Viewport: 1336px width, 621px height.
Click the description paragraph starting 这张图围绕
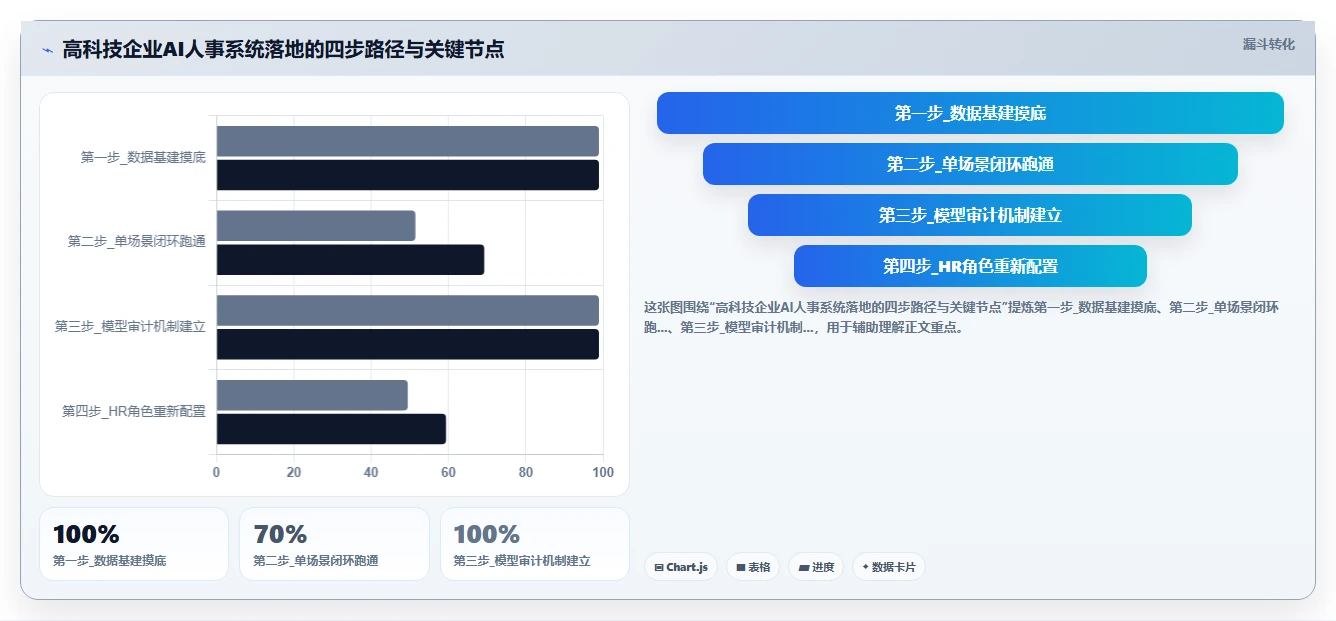point(961,317)
